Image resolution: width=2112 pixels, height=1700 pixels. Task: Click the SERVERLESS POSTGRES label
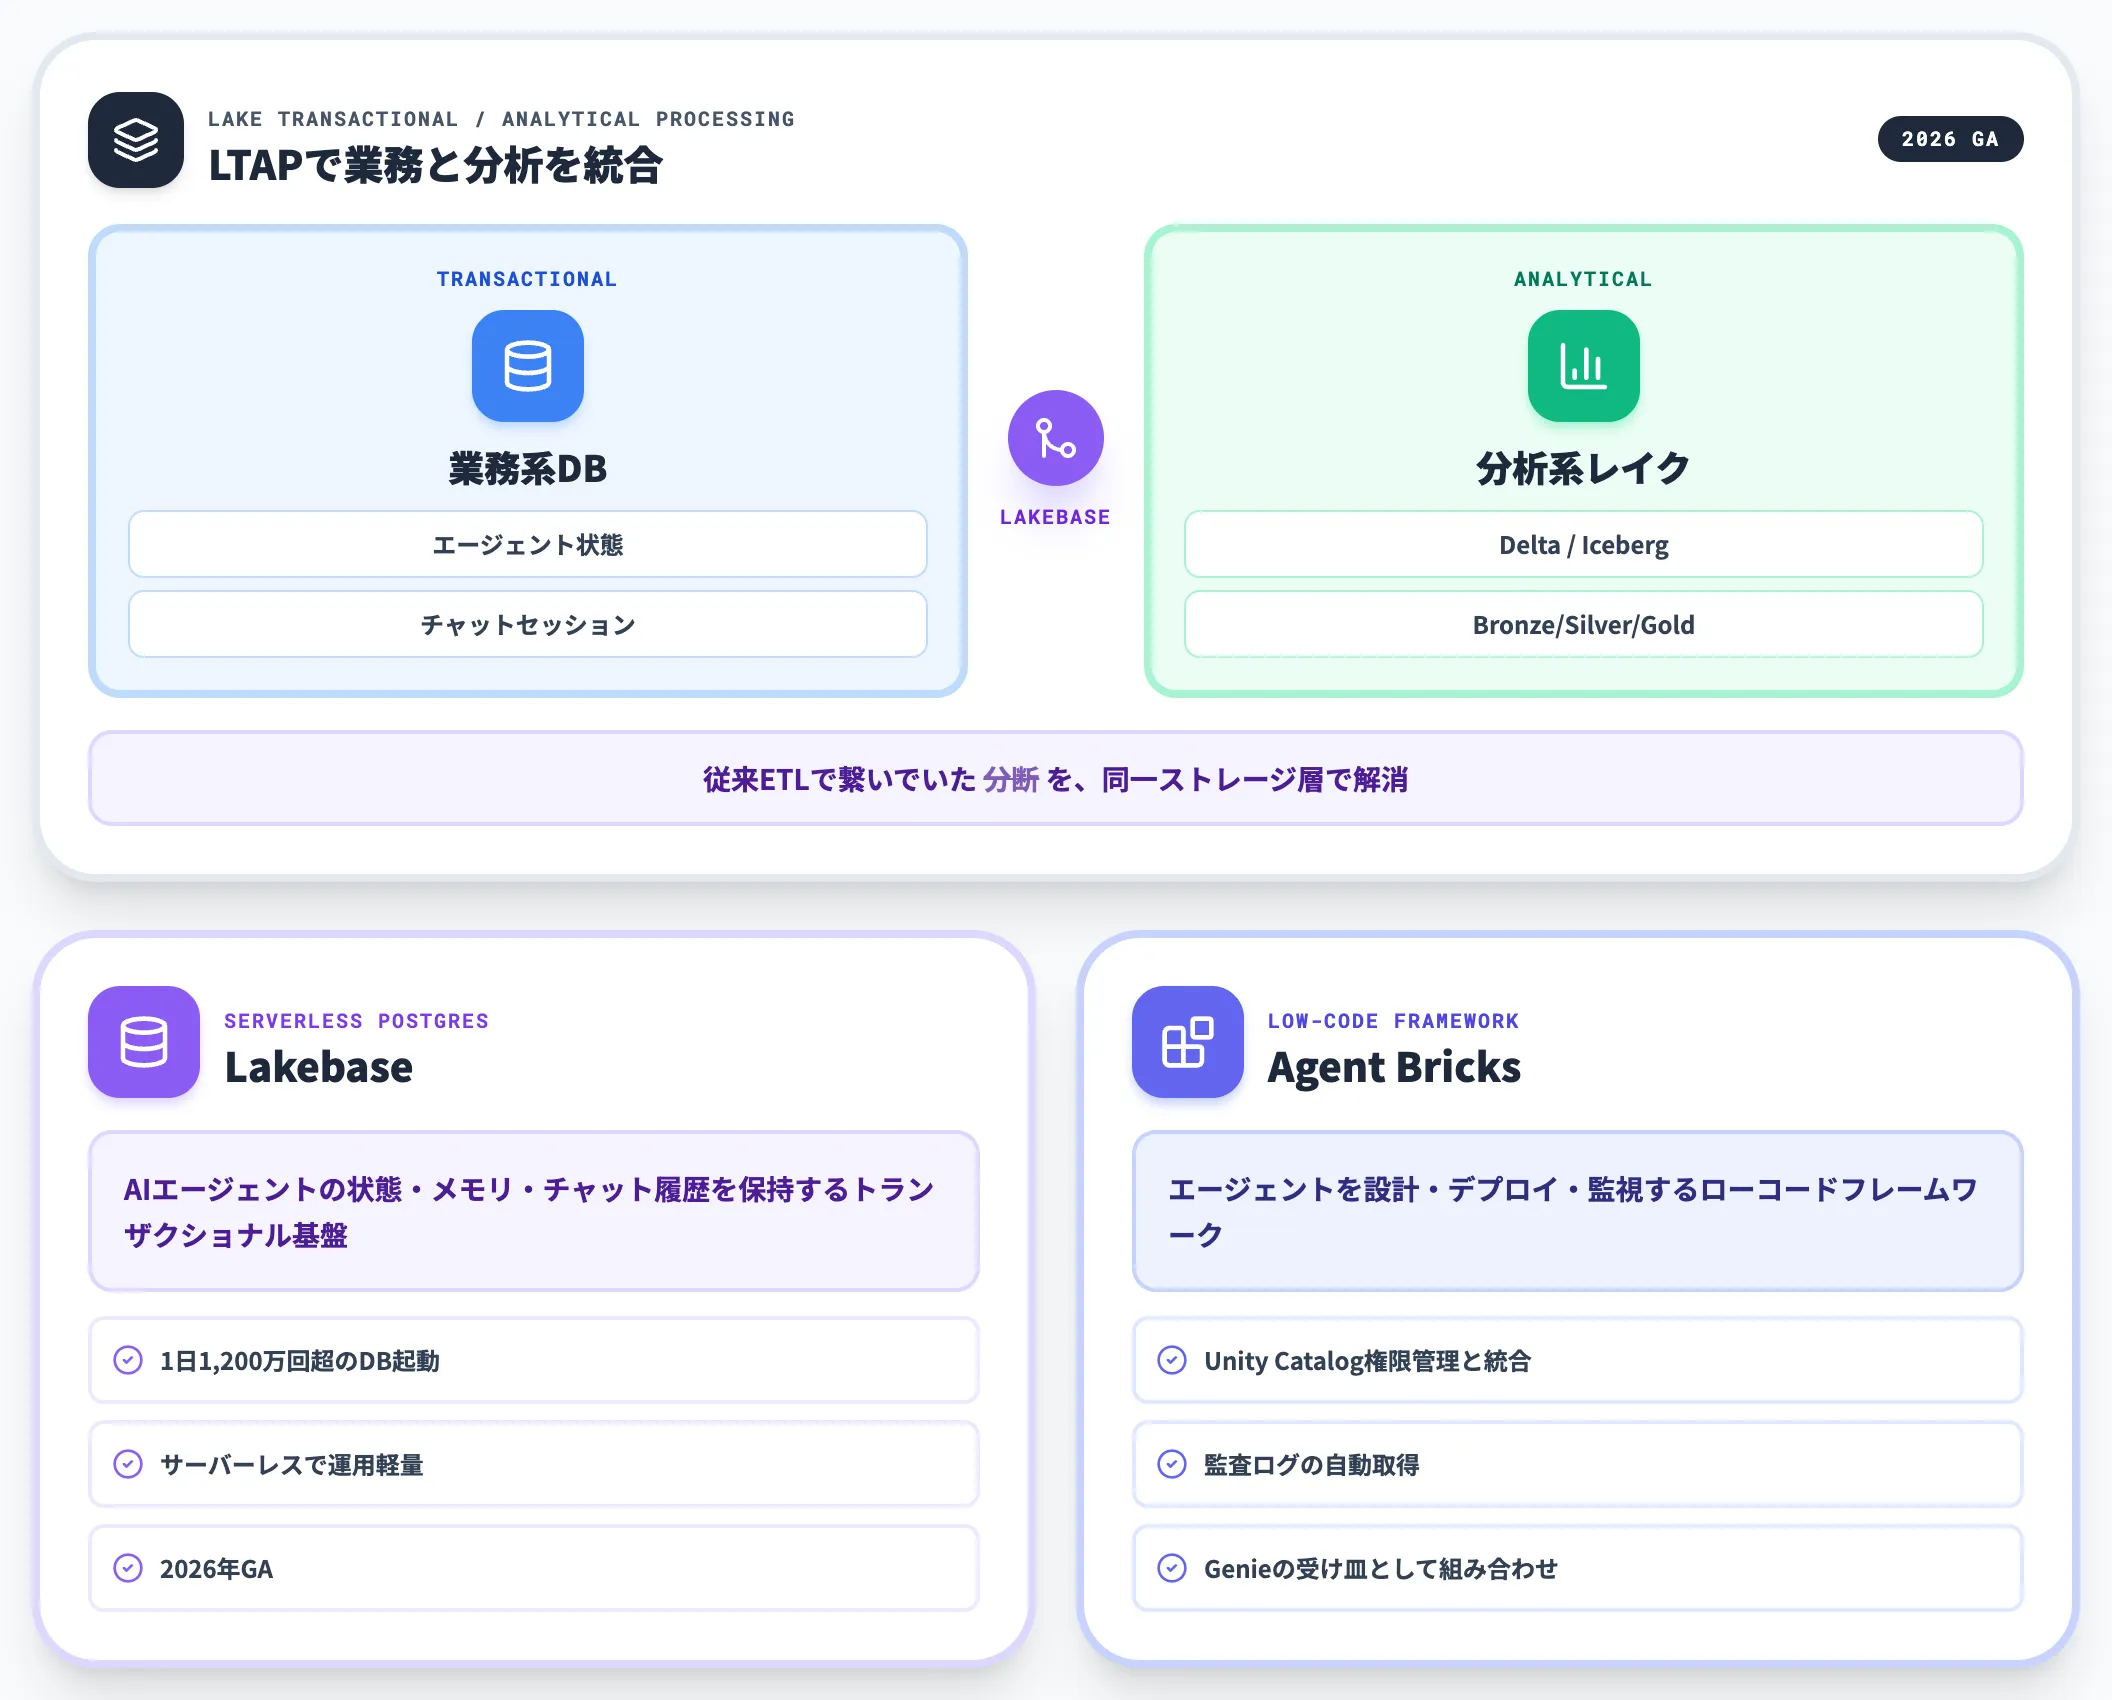tap(356, 1021)
